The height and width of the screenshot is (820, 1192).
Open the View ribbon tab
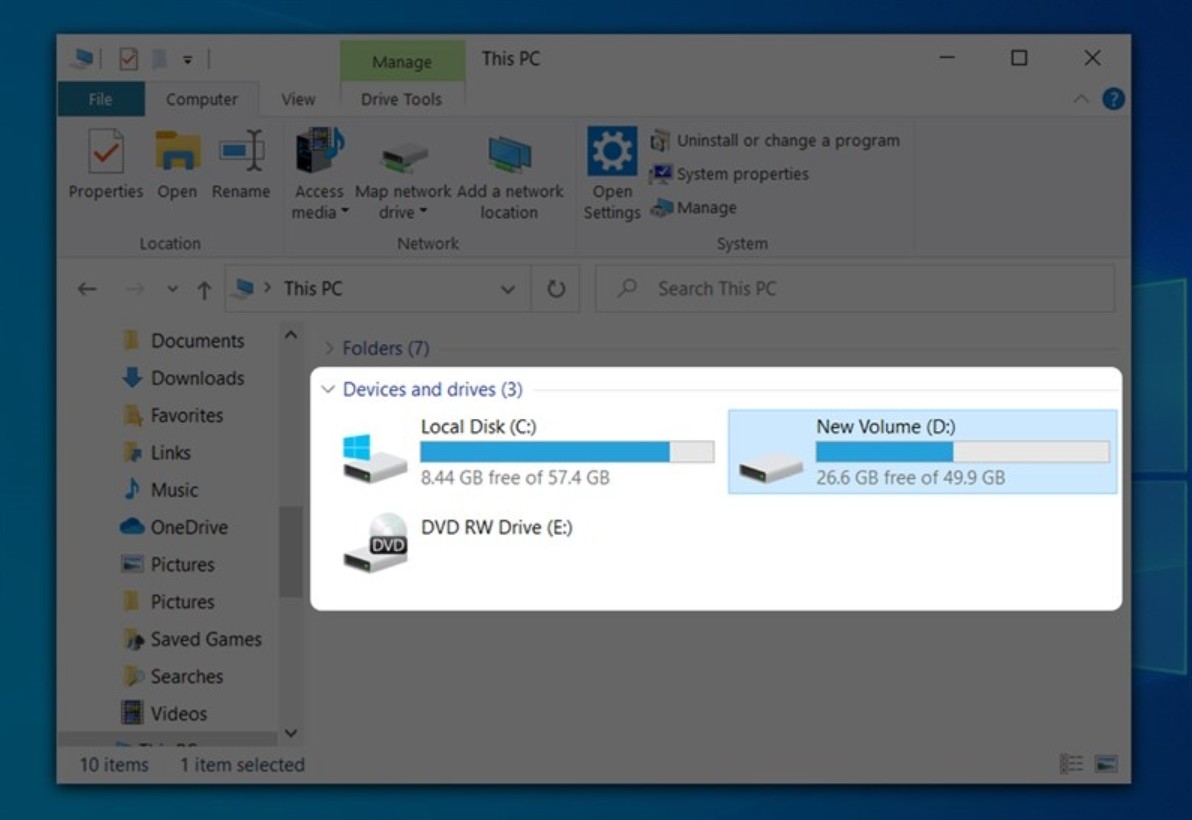point(298,100)
